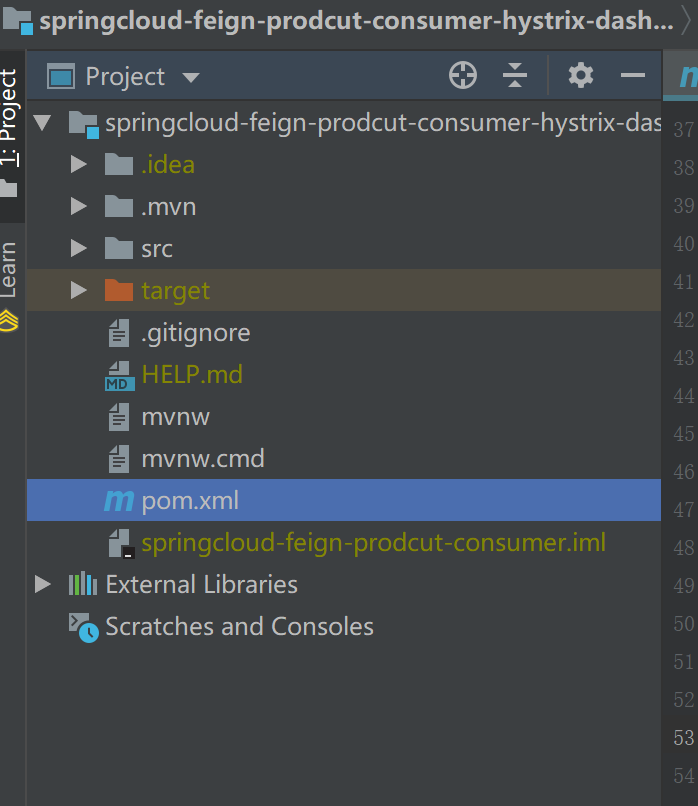This screenshot has width=698, height=806.
Task: Click the mvnw file icon
Action: [x=119, y=416]
